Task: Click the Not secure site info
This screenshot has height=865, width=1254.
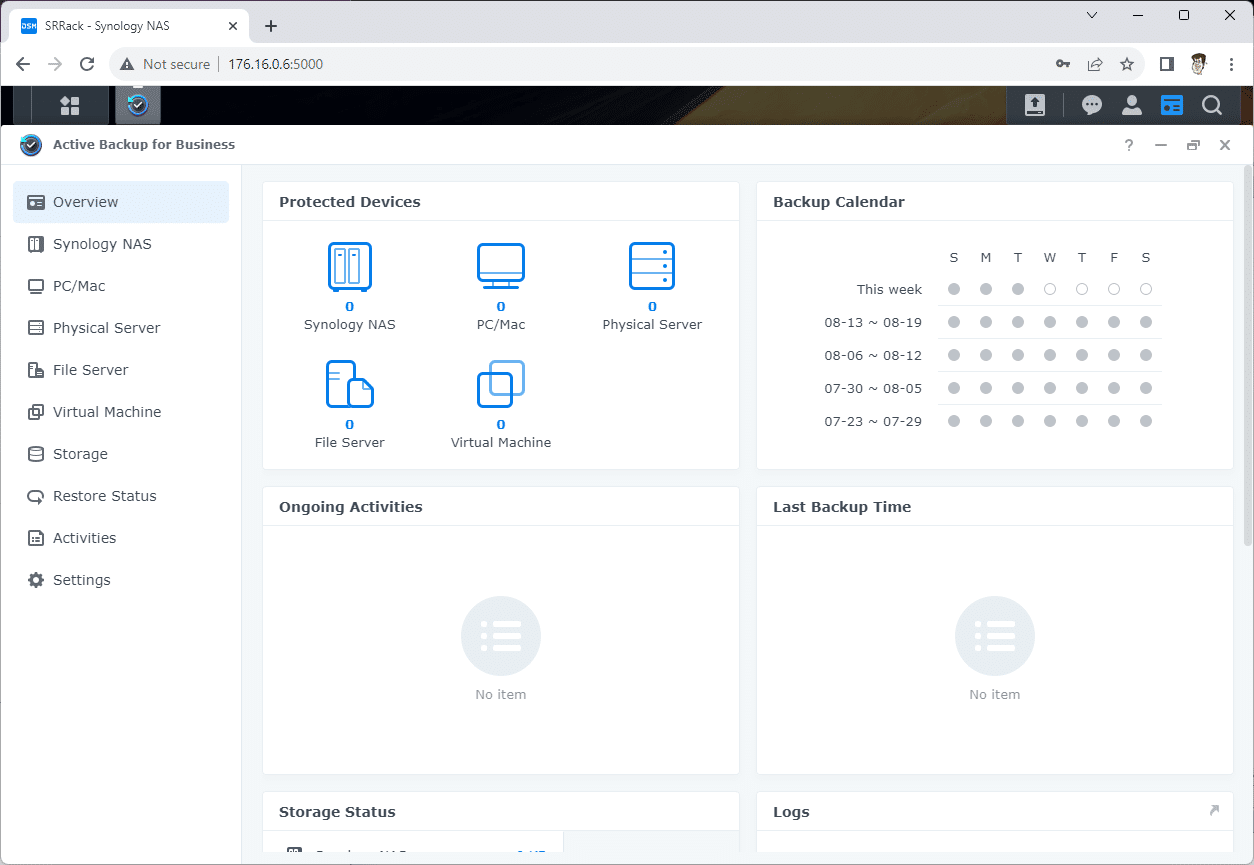Action: [x=165, y=64]
